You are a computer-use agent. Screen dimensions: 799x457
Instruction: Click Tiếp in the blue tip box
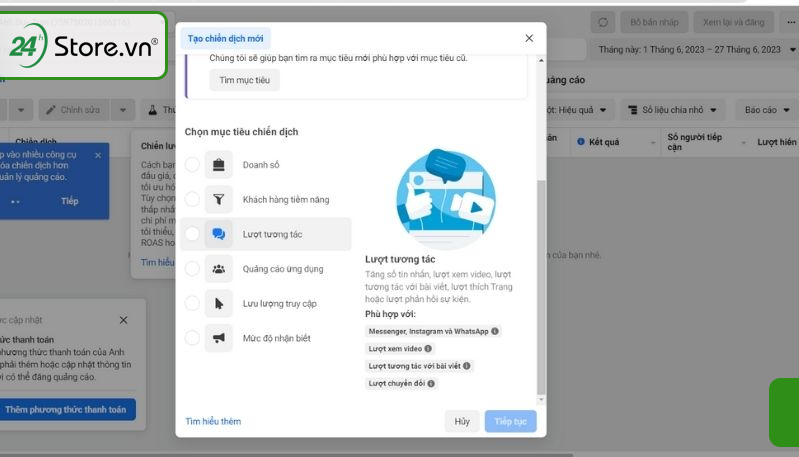pos(70,201)
